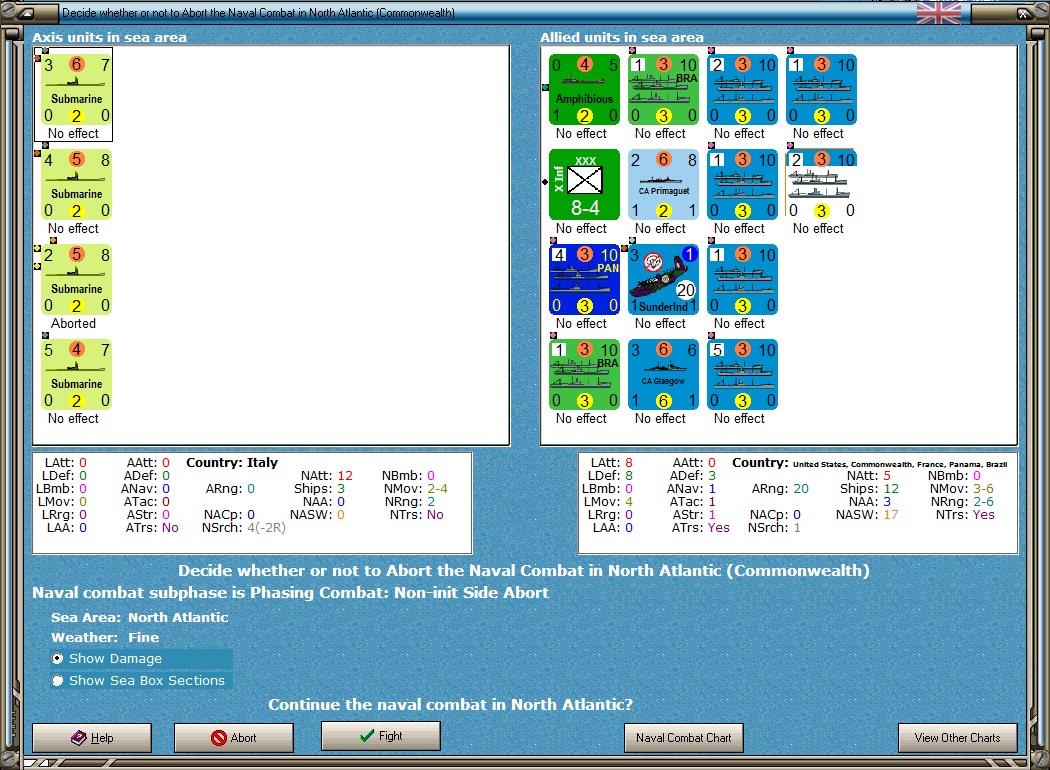Click the 'Country: Italy' label
This screenshot has height=770, width=1050.
(232, 463)
